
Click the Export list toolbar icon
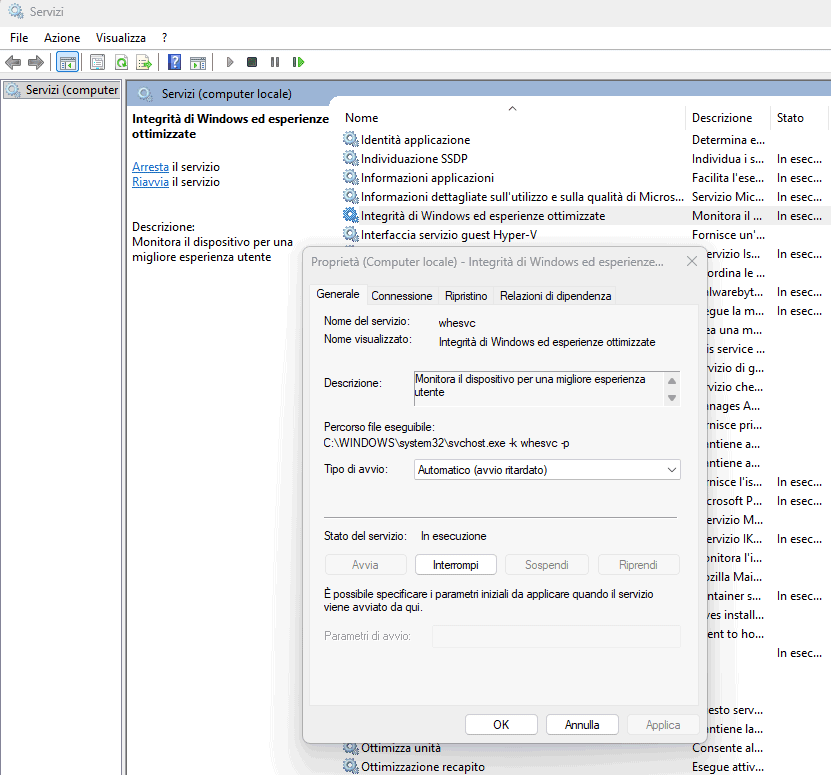click(x=144, y=63)
